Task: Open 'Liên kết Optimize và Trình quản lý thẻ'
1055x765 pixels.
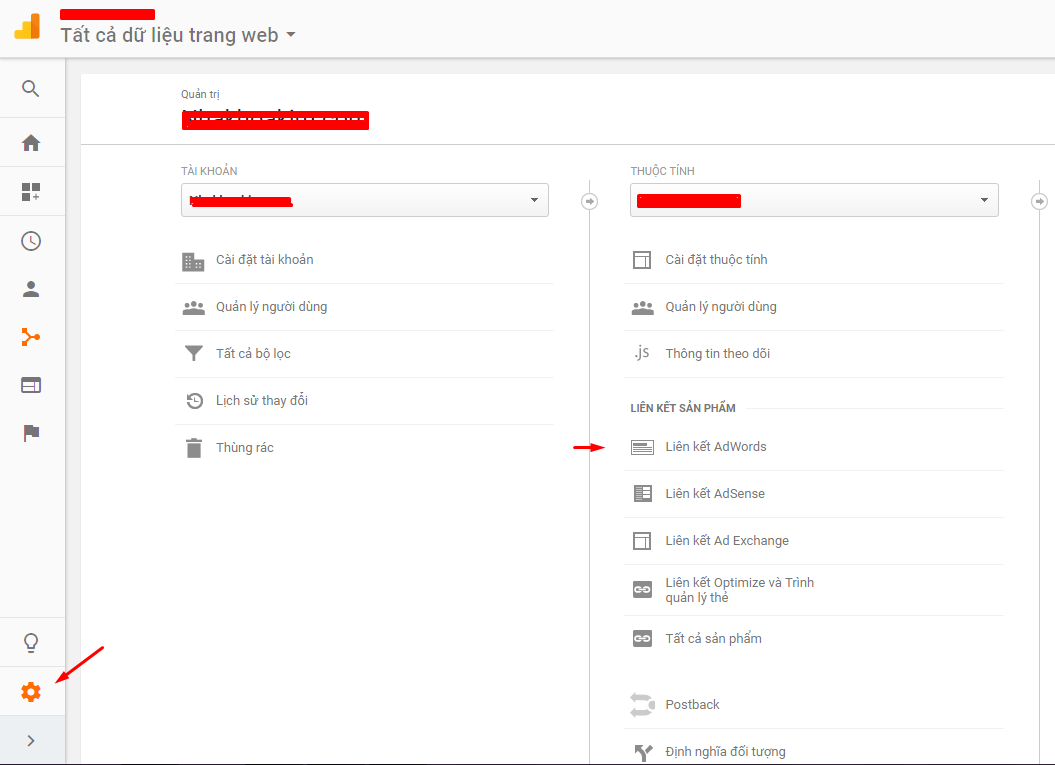Action: [739, 590]
